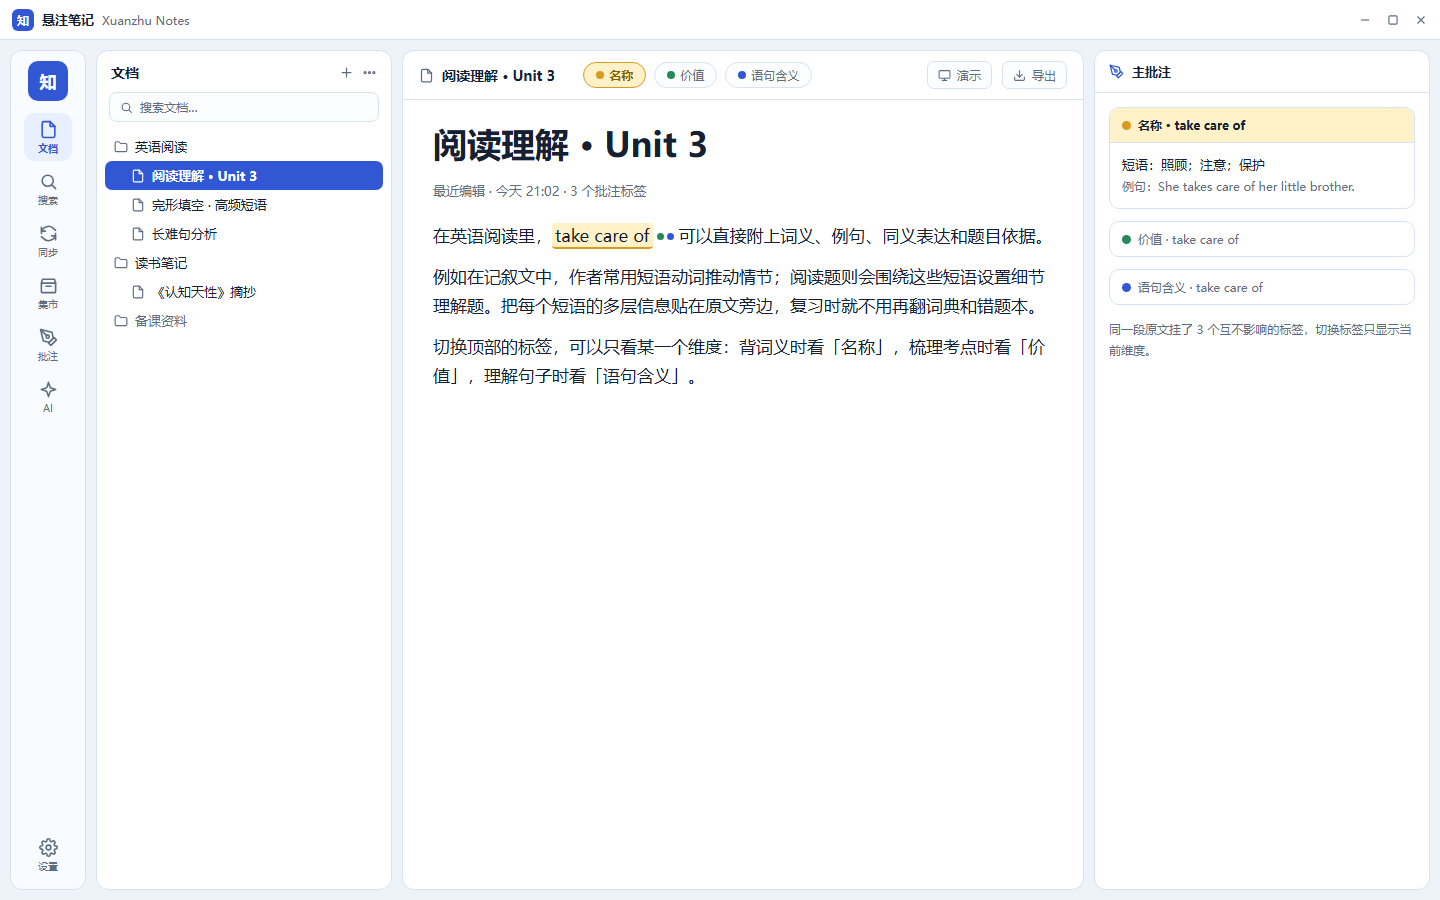Open the 搜索 sidebar section

point(48,189)
